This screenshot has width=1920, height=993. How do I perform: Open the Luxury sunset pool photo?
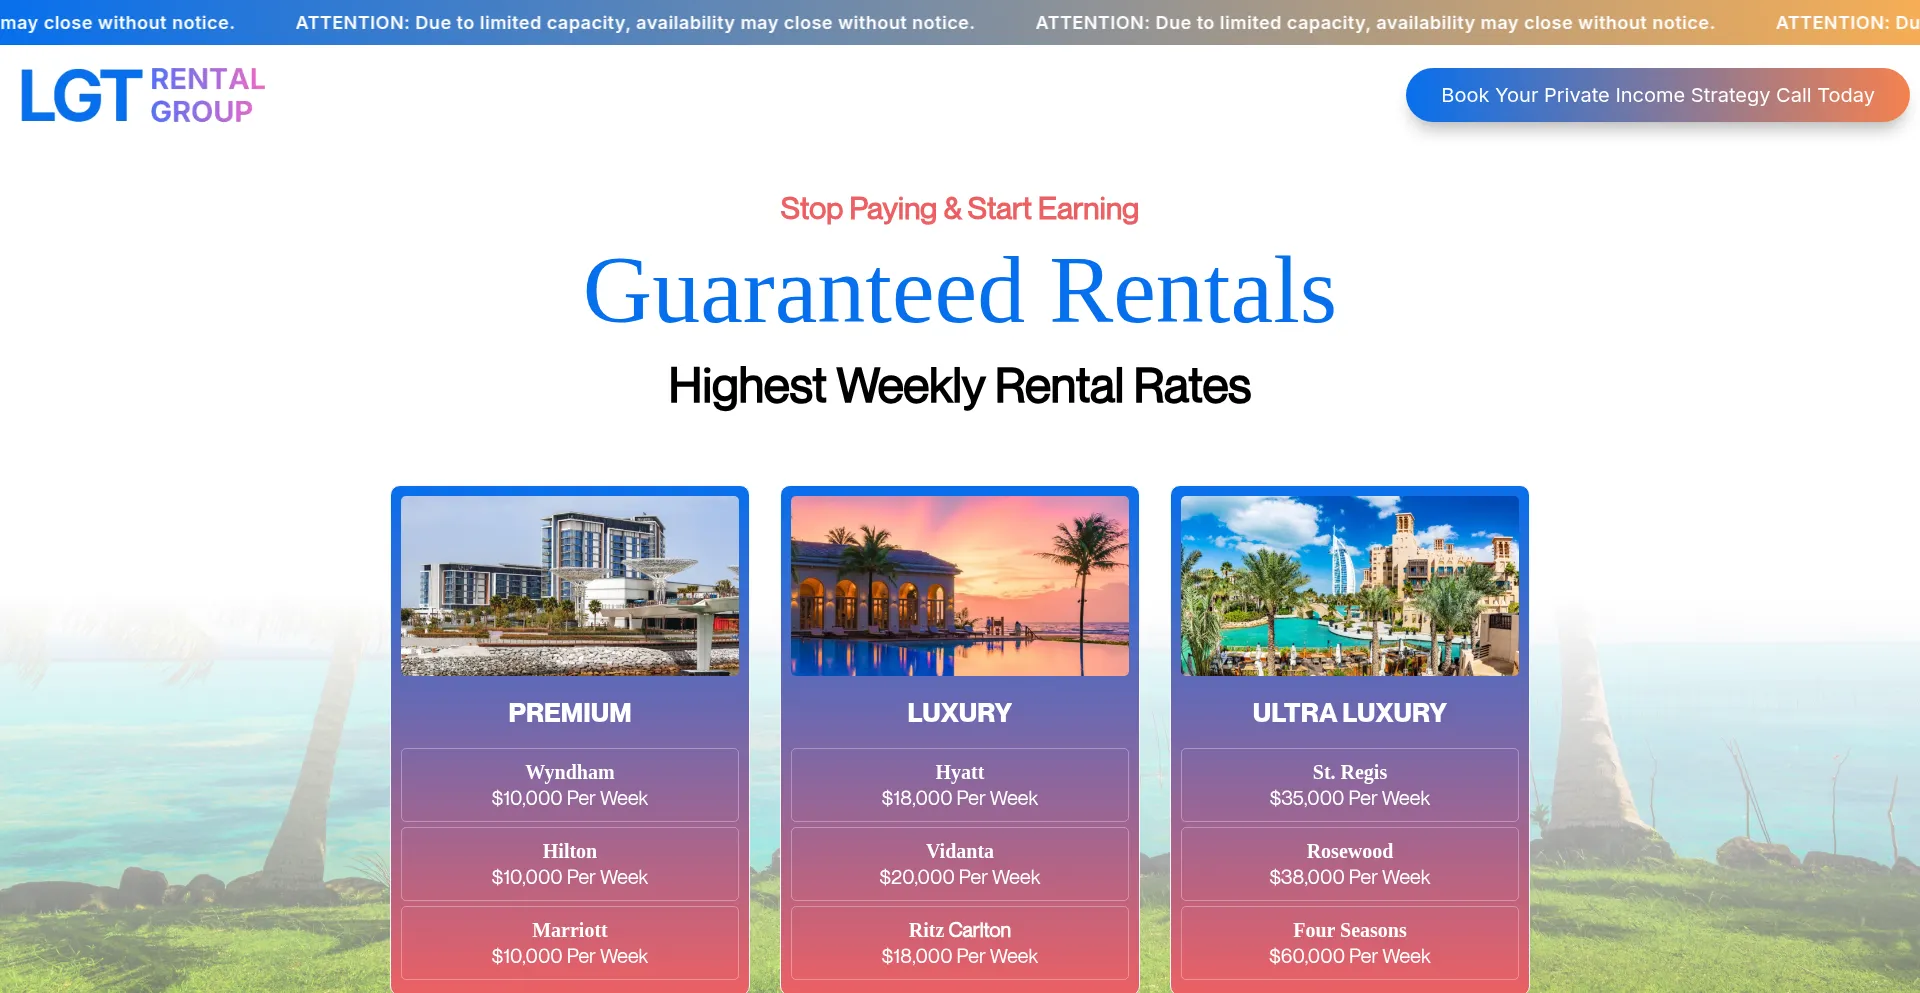click(960, 586)
